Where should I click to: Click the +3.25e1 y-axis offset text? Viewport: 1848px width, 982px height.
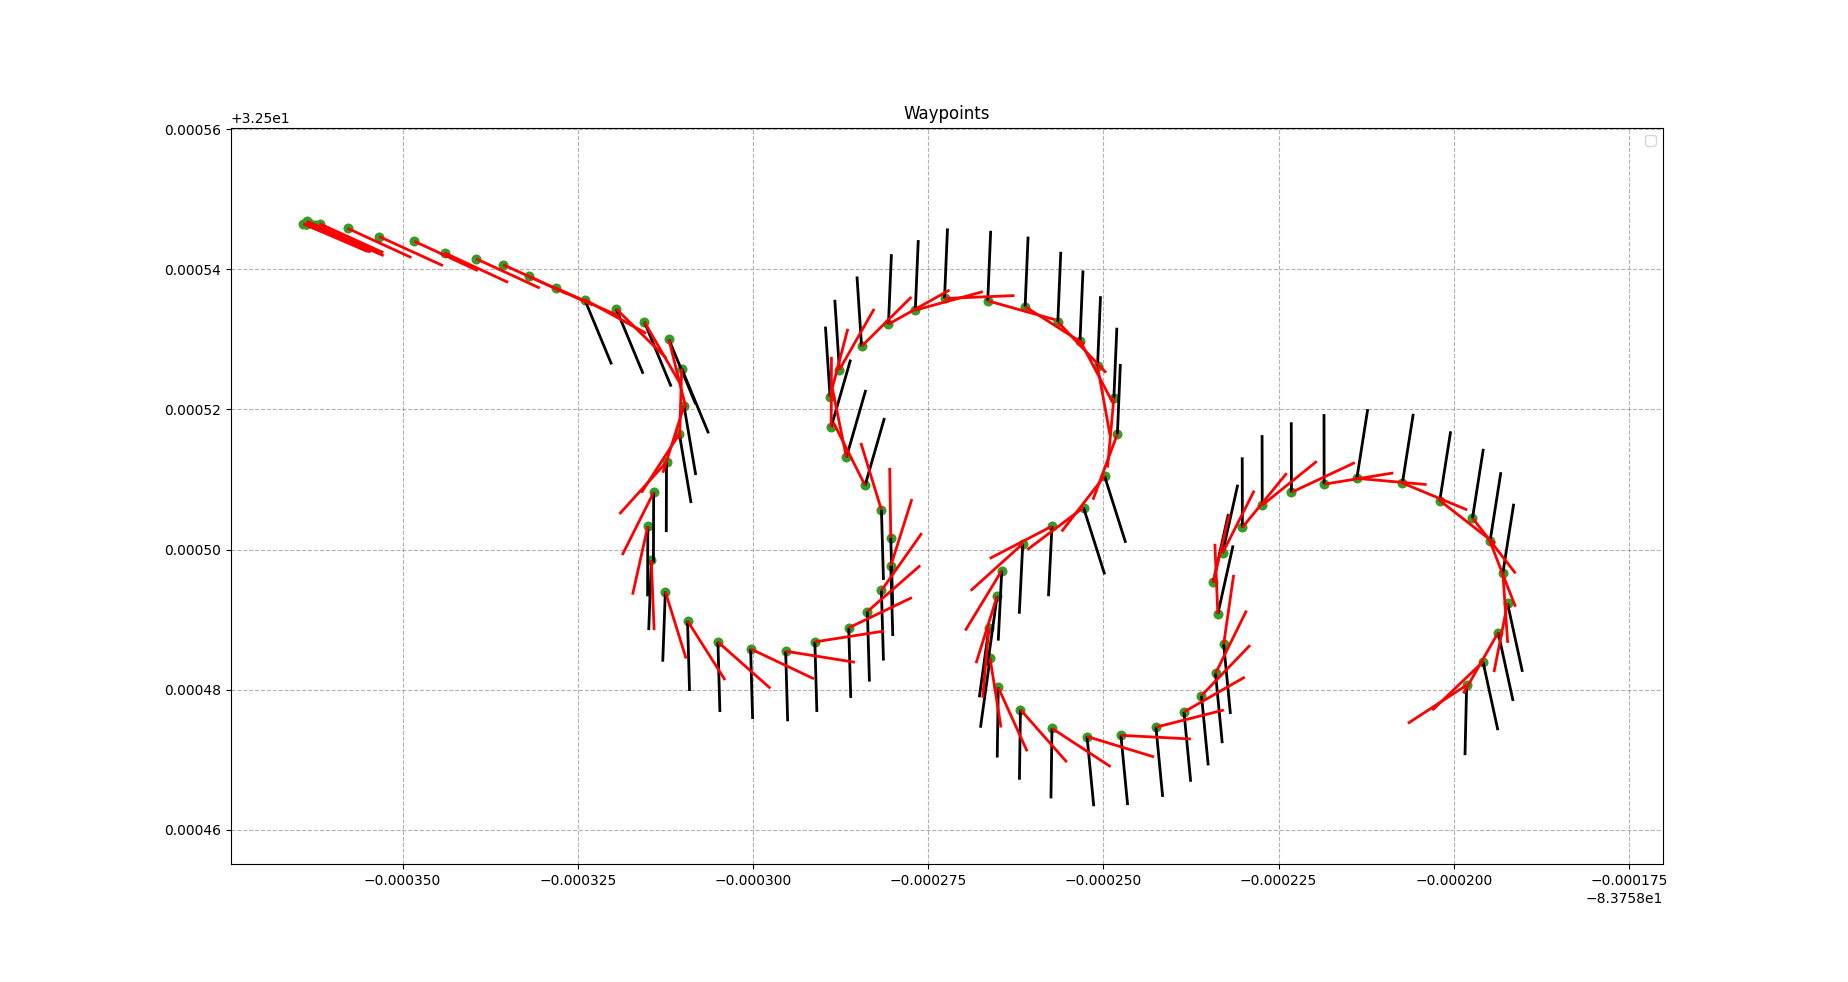pos(260,119)
